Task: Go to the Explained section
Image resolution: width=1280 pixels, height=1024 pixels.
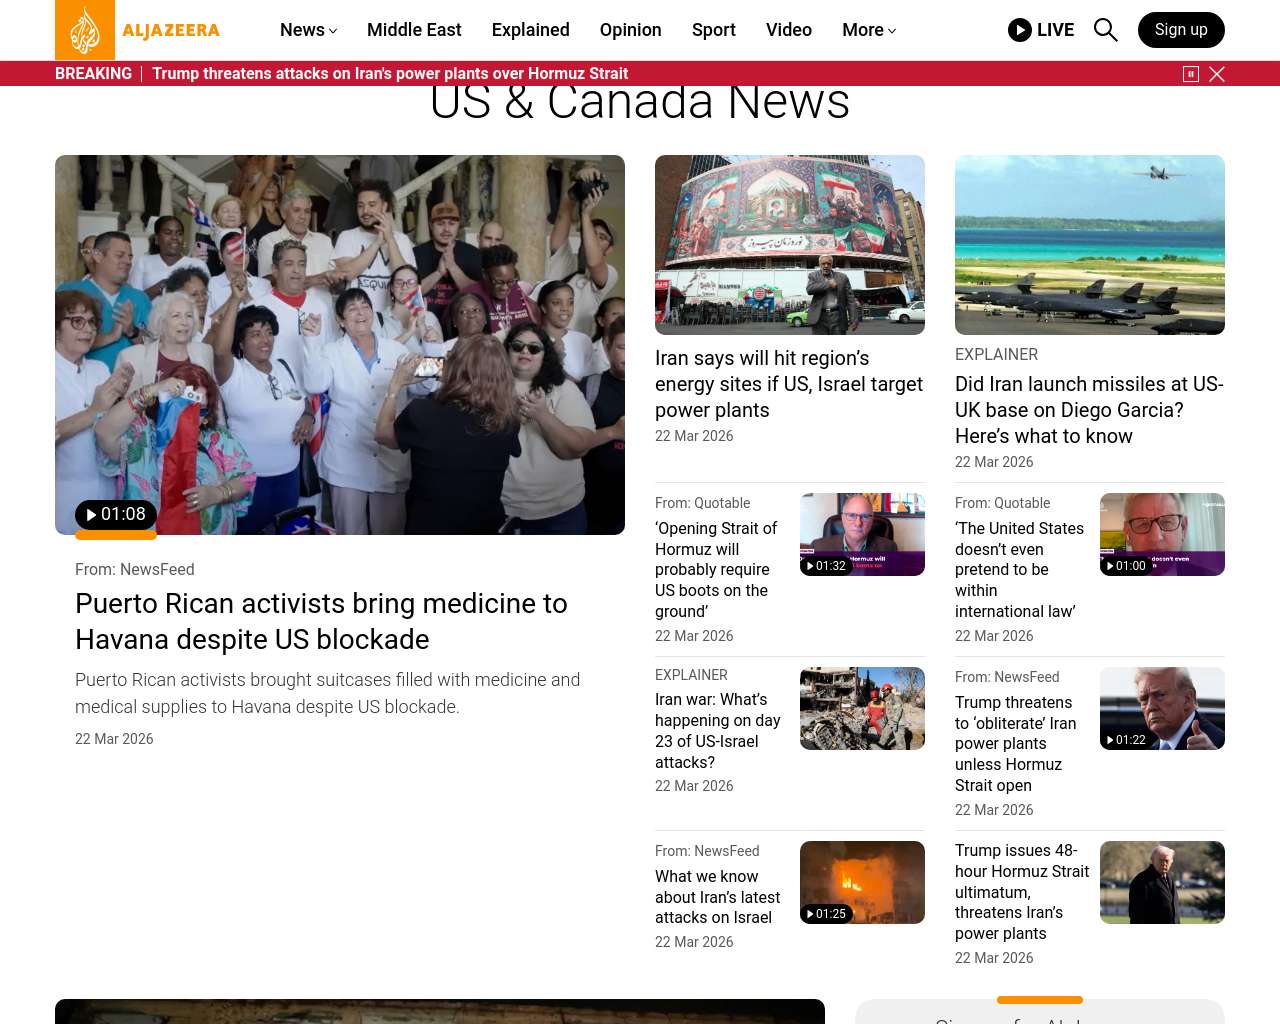Action: [x=531, y=30]
